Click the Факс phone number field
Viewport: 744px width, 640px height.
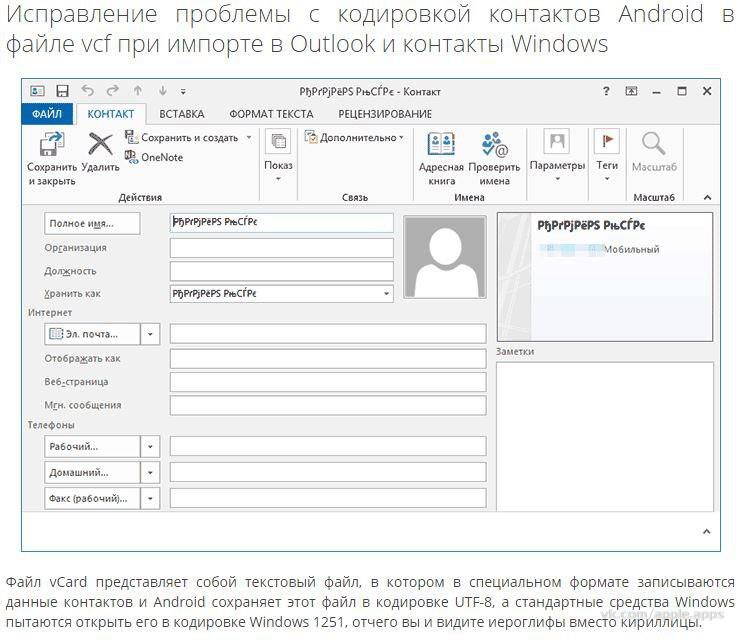(x=328, y=498)
